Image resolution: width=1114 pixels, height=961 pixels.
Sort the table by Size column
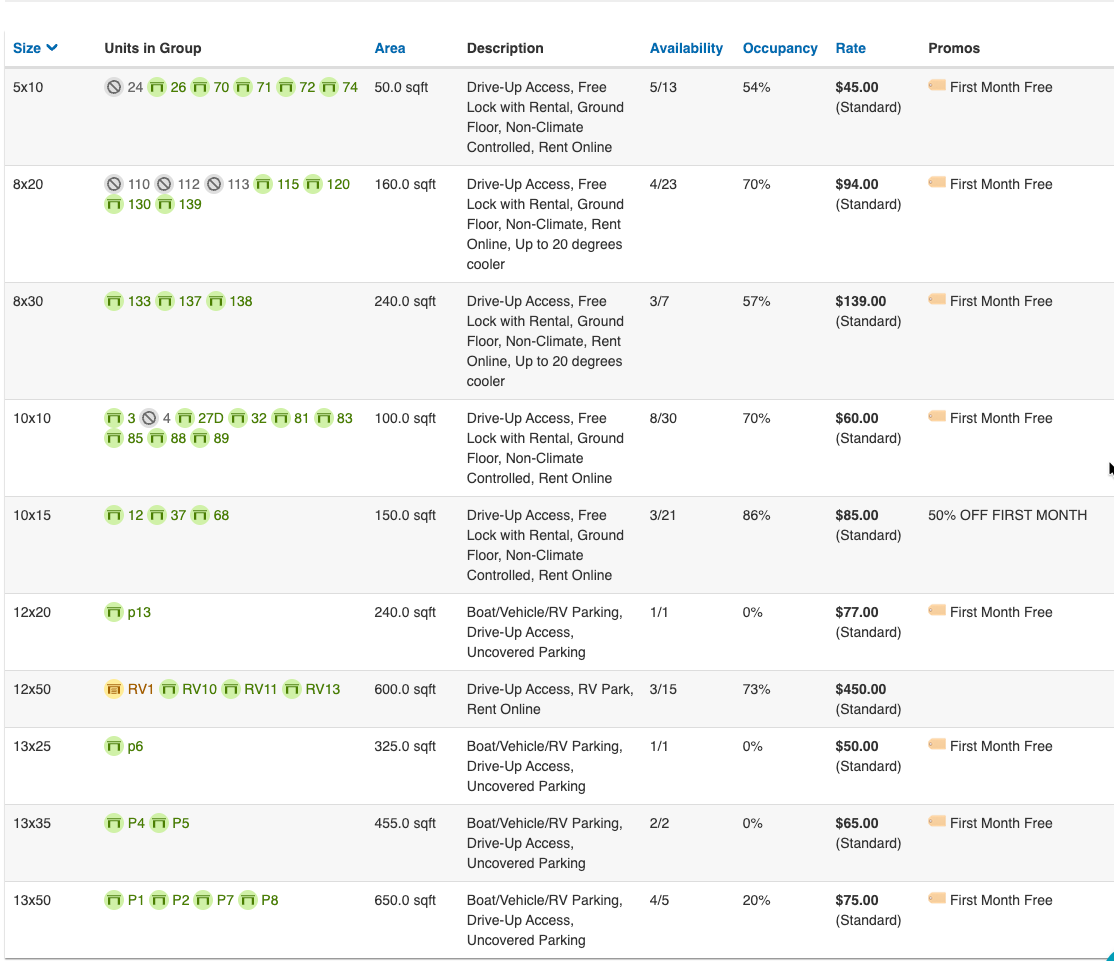pyautogui.click(x=27, y=48)
